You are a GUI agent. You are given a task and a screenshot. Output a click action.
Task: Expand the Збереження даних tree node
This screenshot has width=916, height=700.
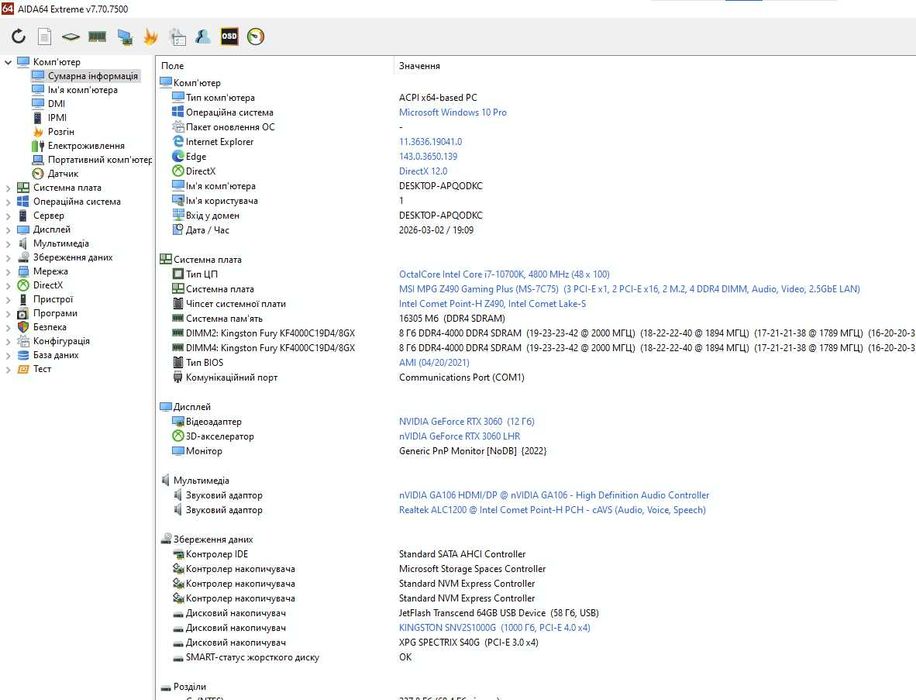[x=8, y=258]
